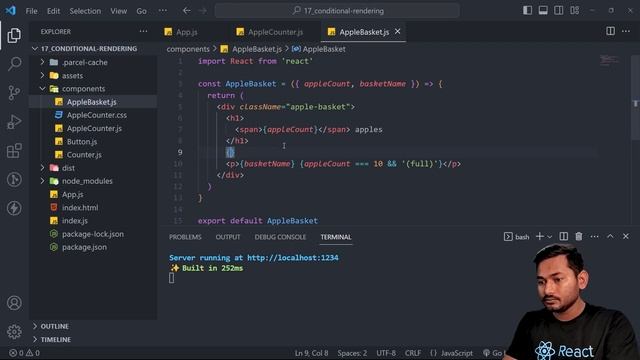Open the new terminal launch profile dropdown
Image resolution: width=640 pixels, height=360 pixels.
550,237
